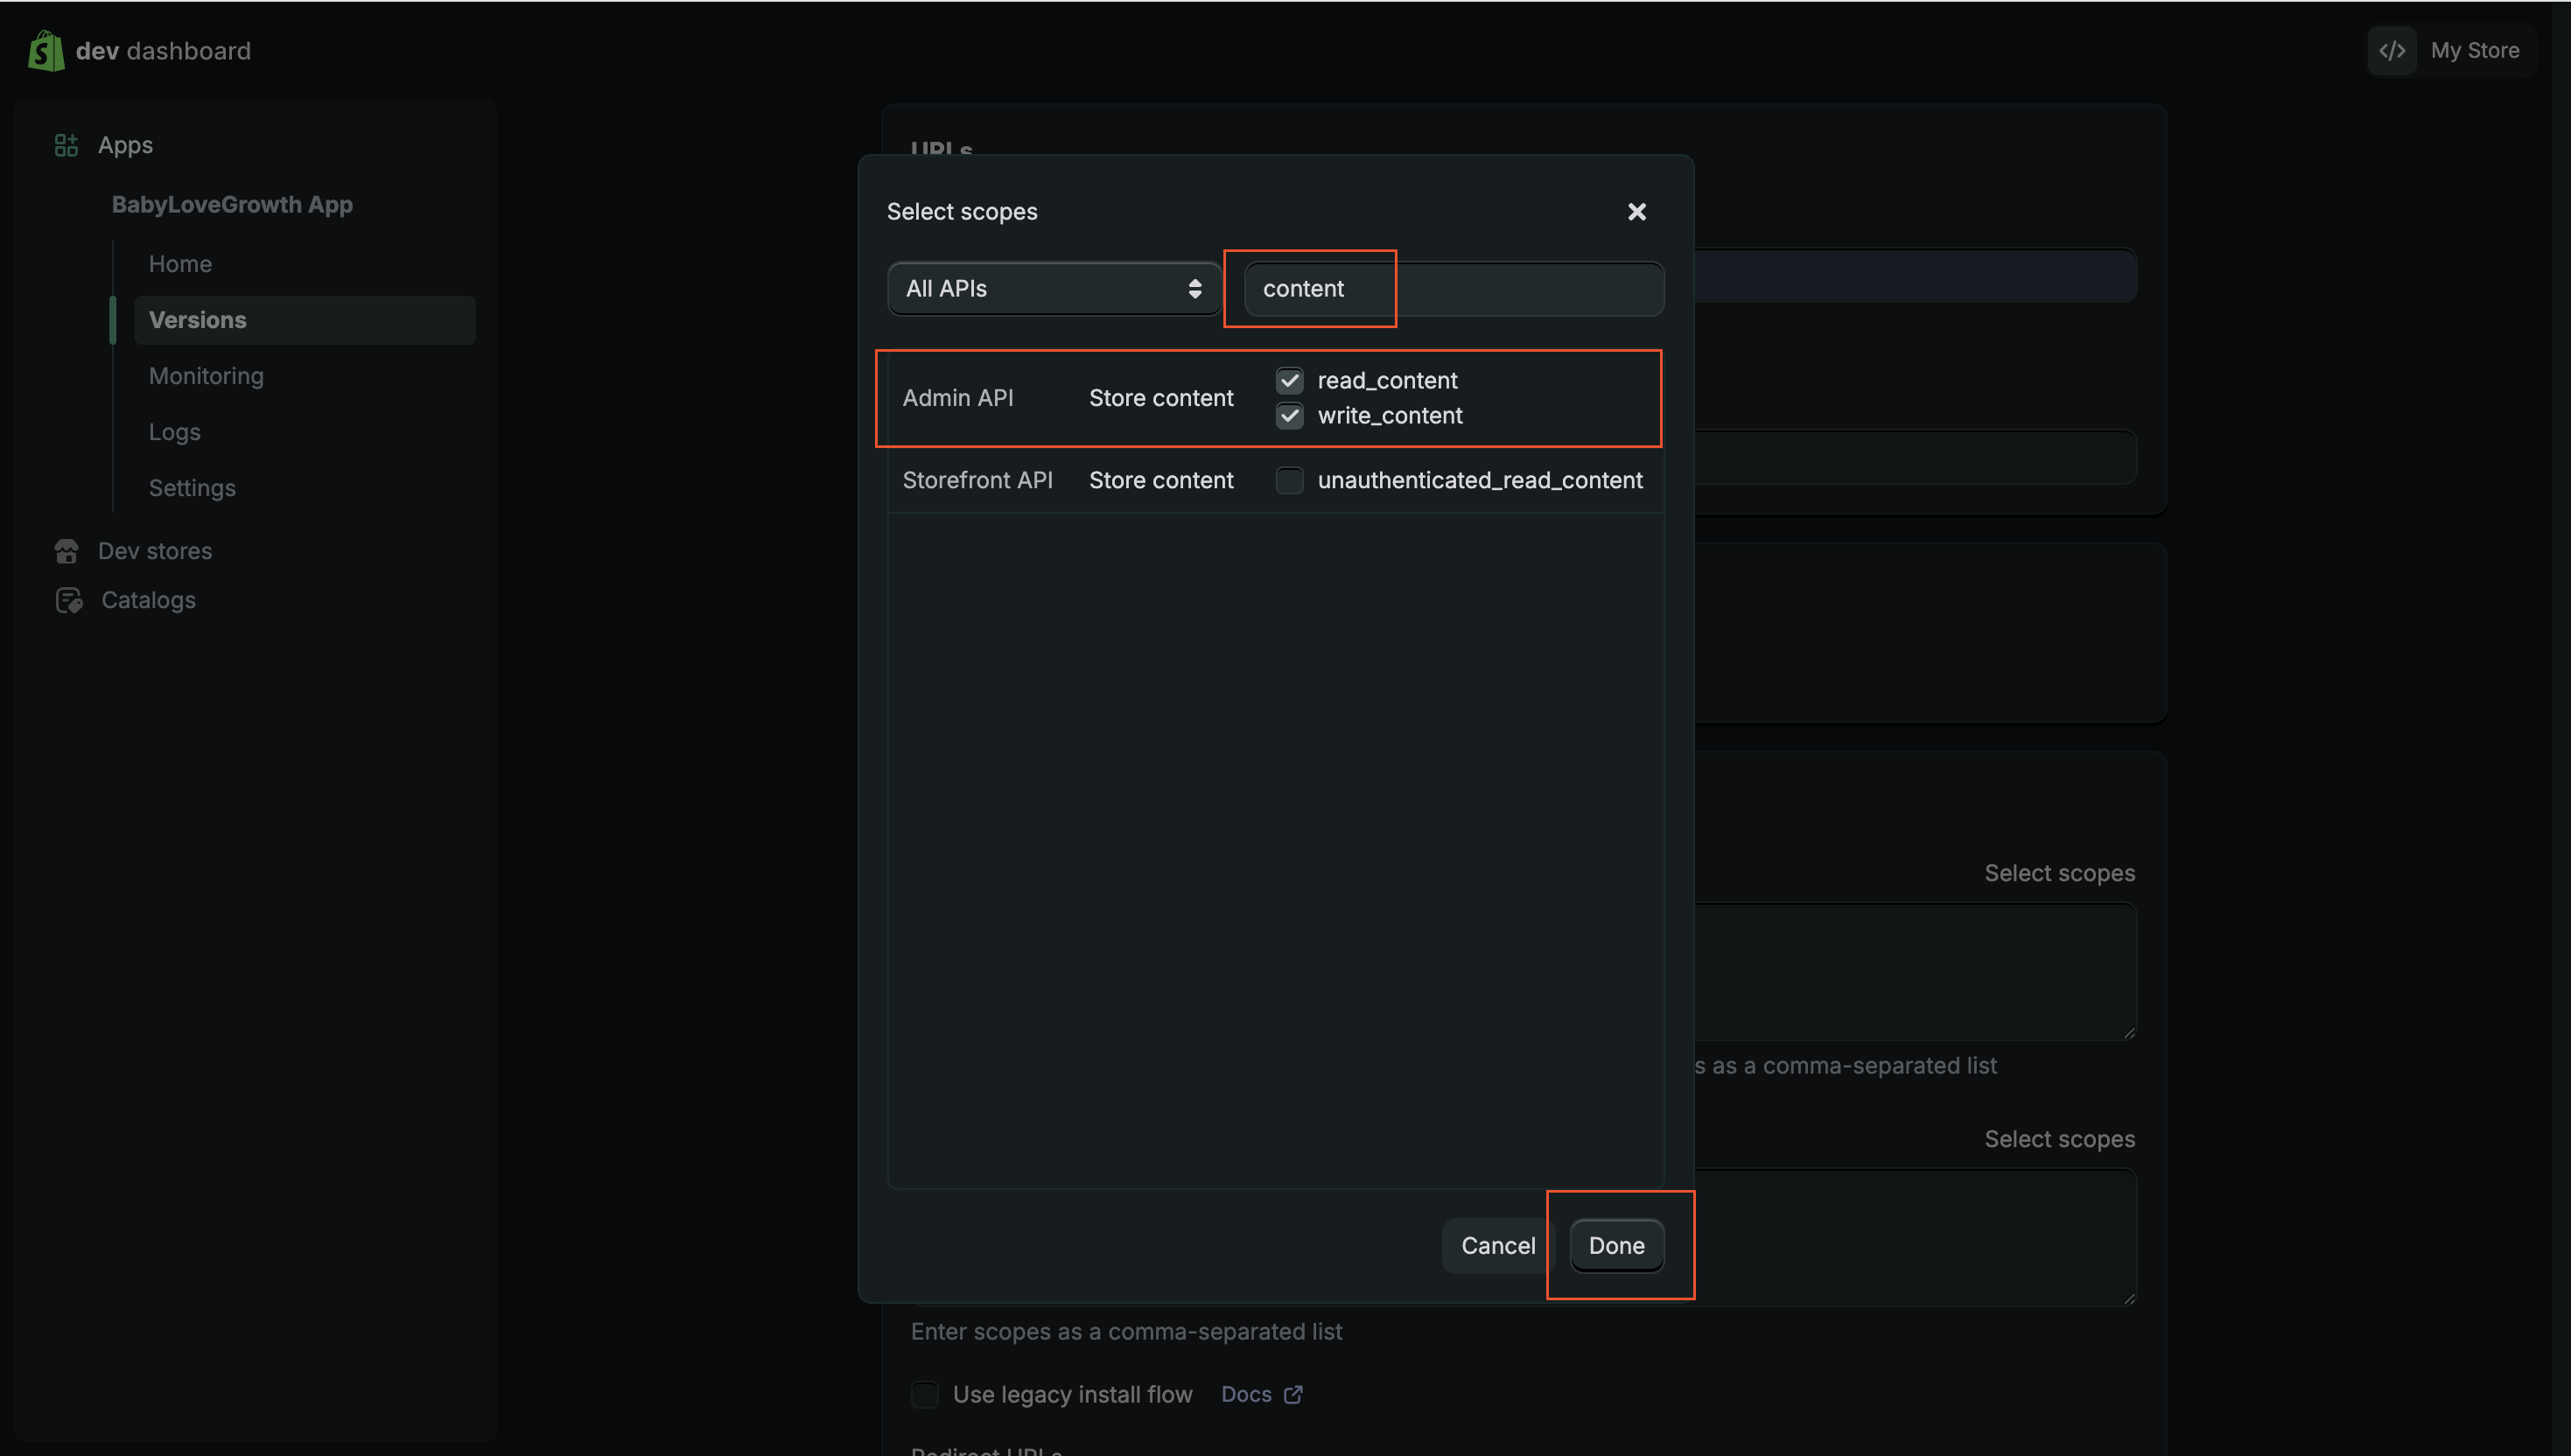Viewport: 2571px width, 1456px height.
Task: Go to Monitoring in the sidebar
Action: point(206,376)
